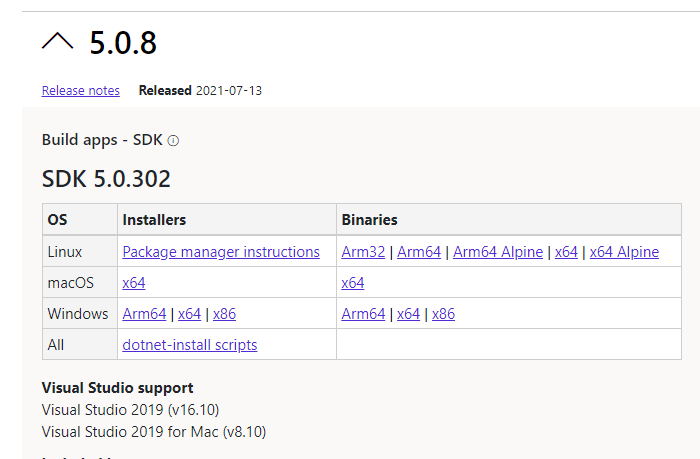Image resolution: width=700 pixels, height=459 pixels.
Task: Download Windows x86 installer
Action: [x=224, y=314]
